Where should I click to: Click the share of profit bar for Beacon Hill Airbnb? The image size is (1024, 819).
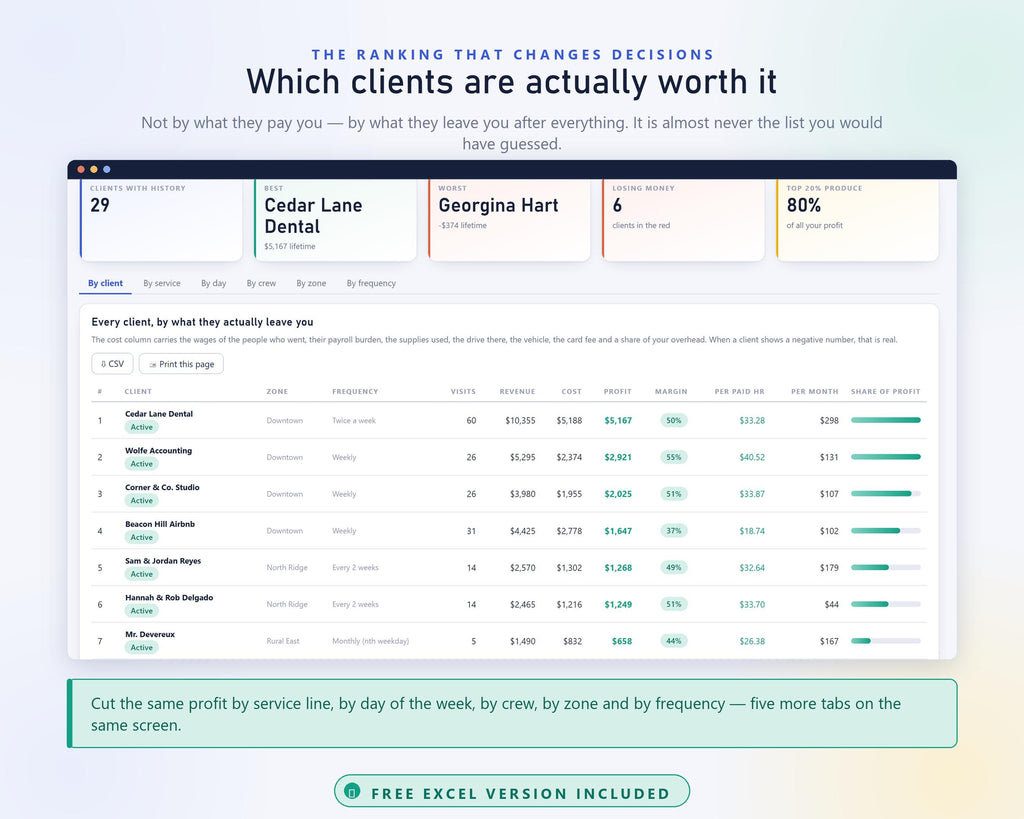pos(886,530)
